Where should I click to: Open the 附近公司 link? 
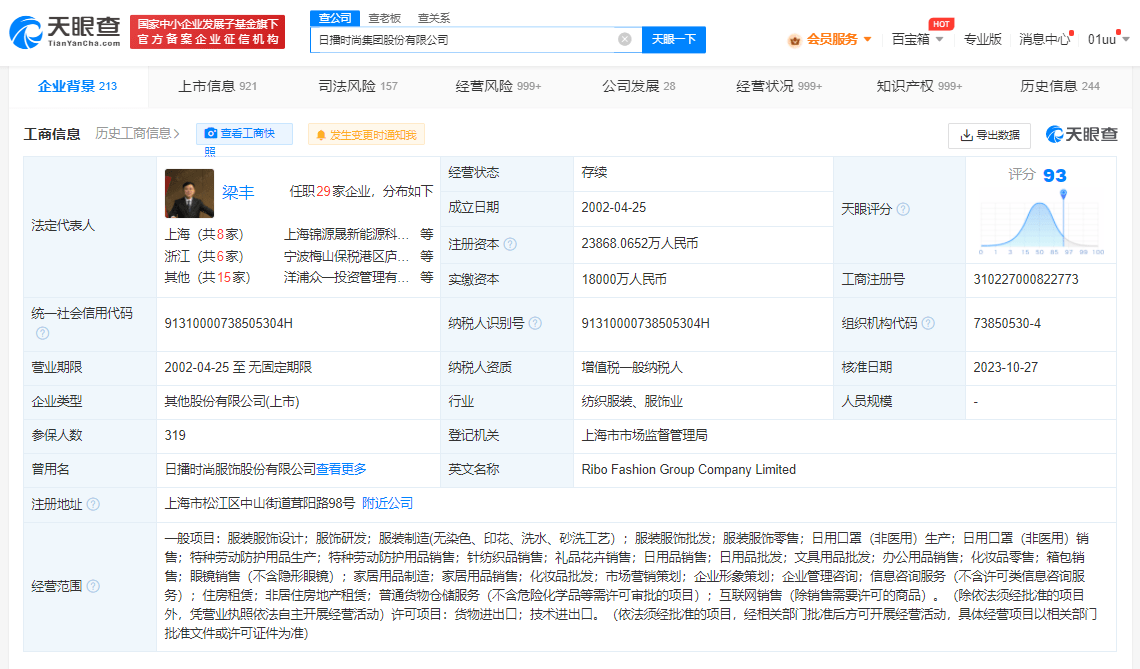coord(387,503)
